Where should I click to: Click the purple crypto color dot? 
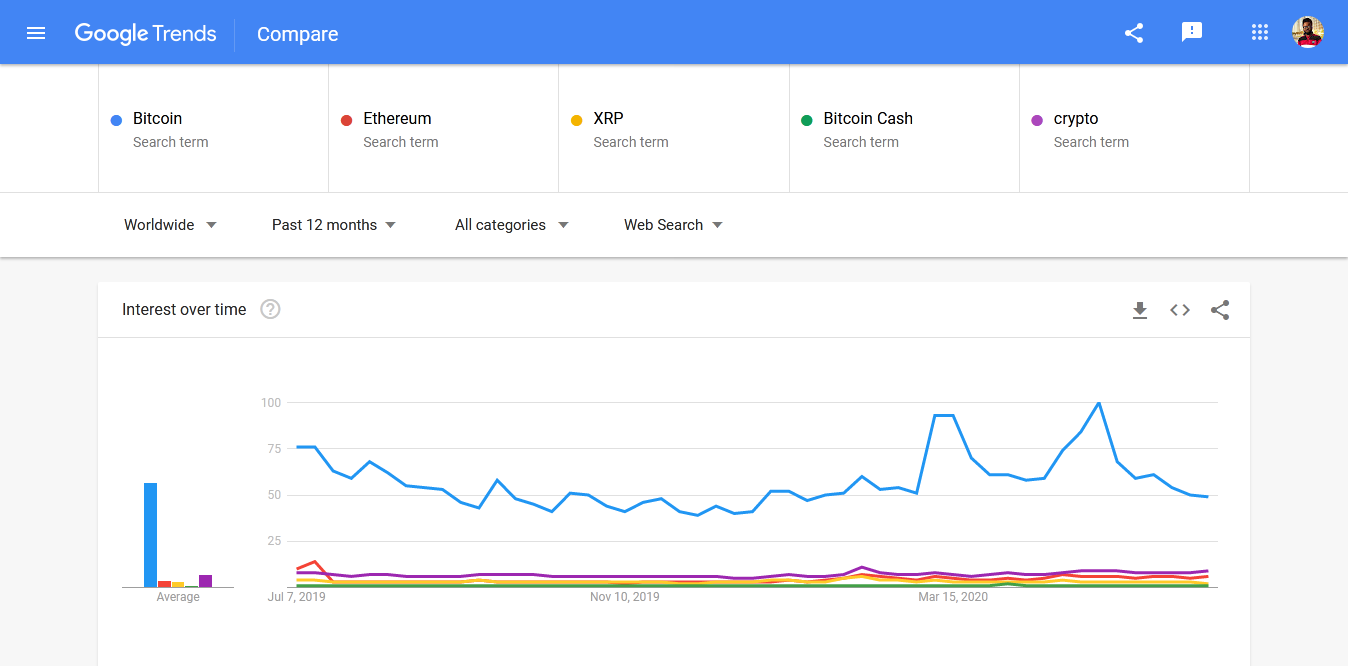[x=1037, y=121]
